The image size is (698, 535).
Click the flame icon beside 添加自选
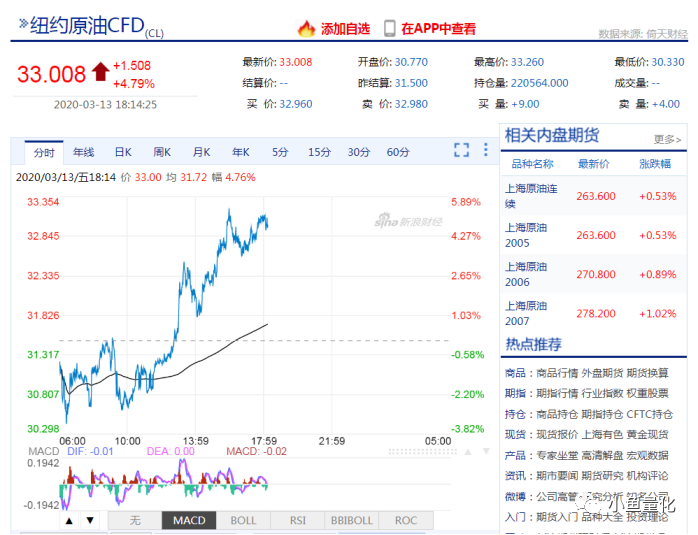[306, 29]
